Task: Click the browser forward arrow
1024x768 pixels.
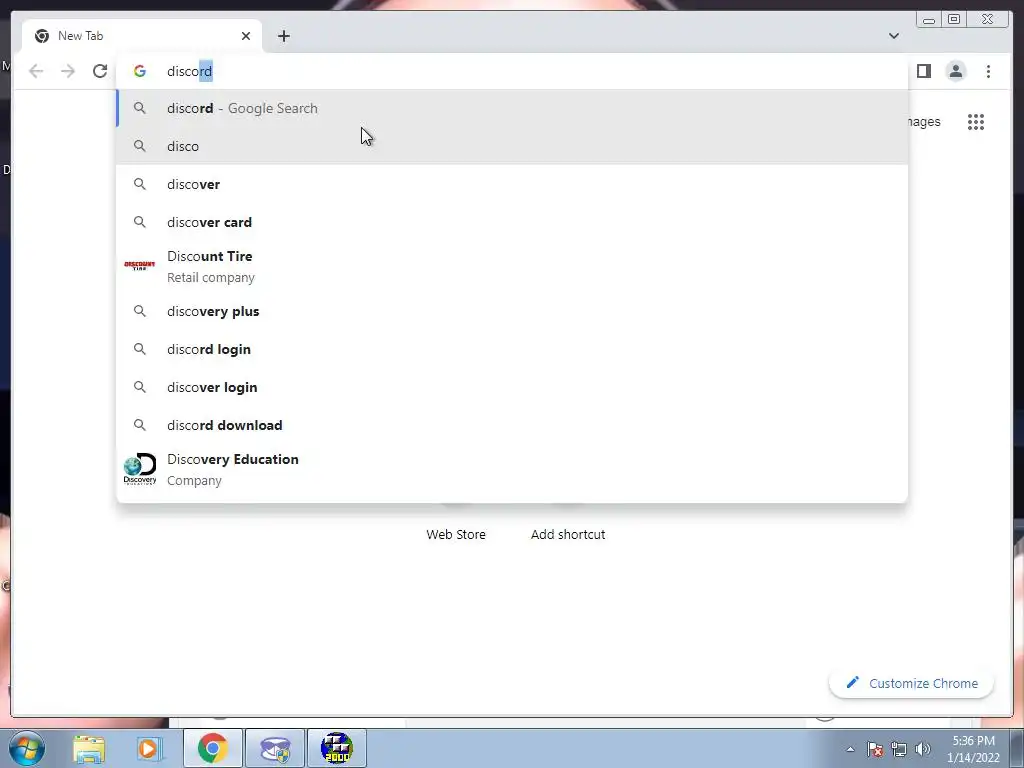Action: (68, 71)
